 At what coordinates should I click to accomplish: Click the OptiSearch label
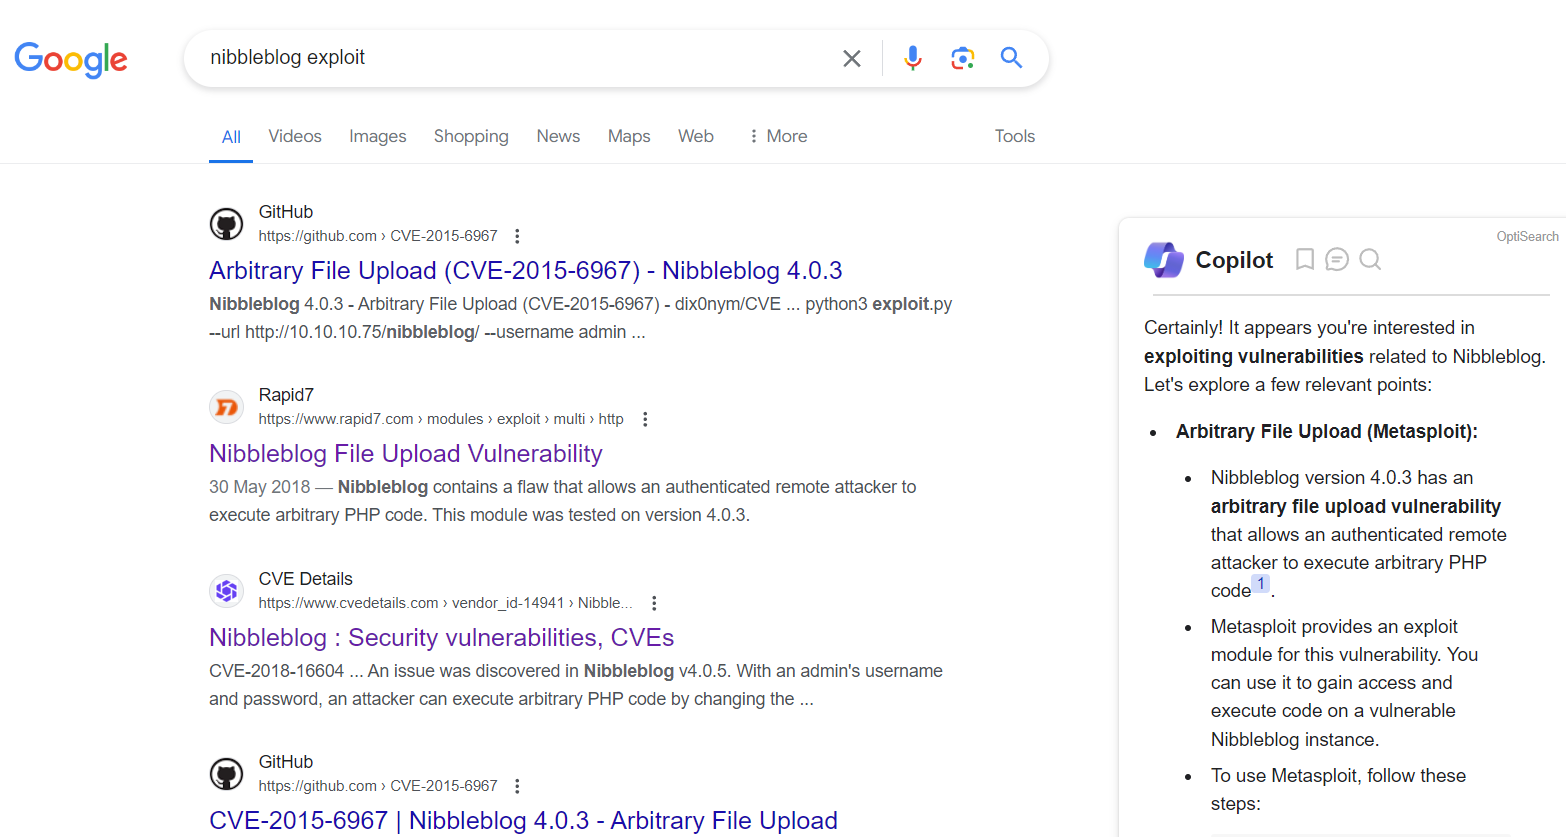[x=1527, y=237]
